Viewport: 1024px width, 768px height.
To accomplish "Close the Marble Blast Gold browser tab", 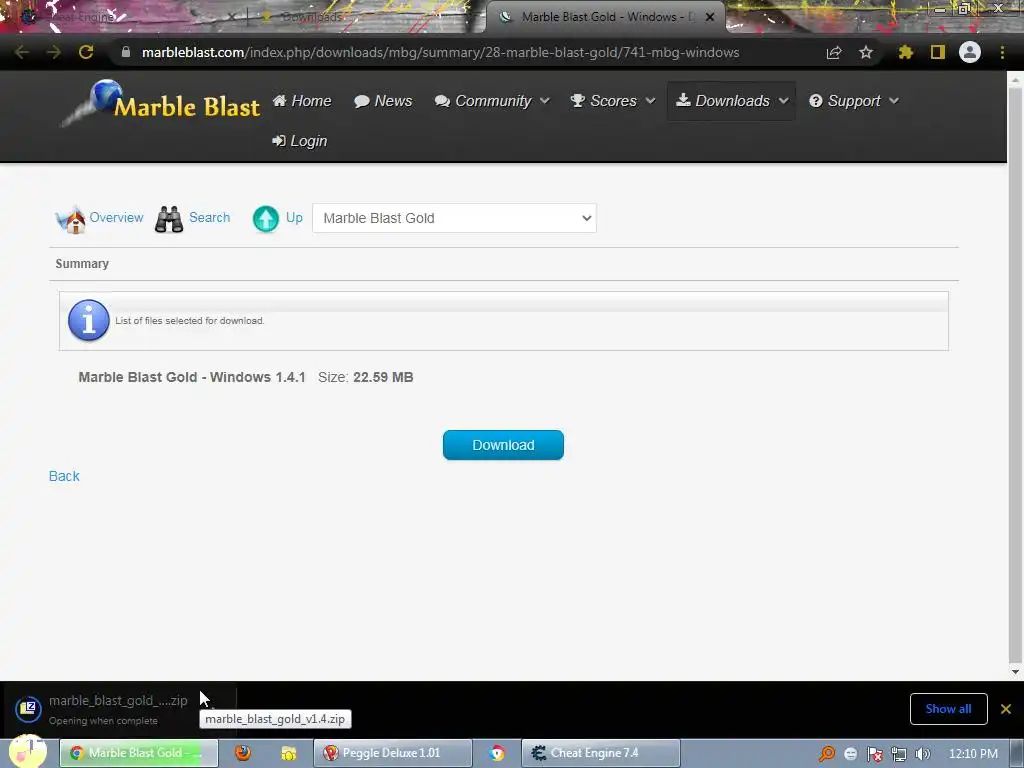I will coord(710,17).
